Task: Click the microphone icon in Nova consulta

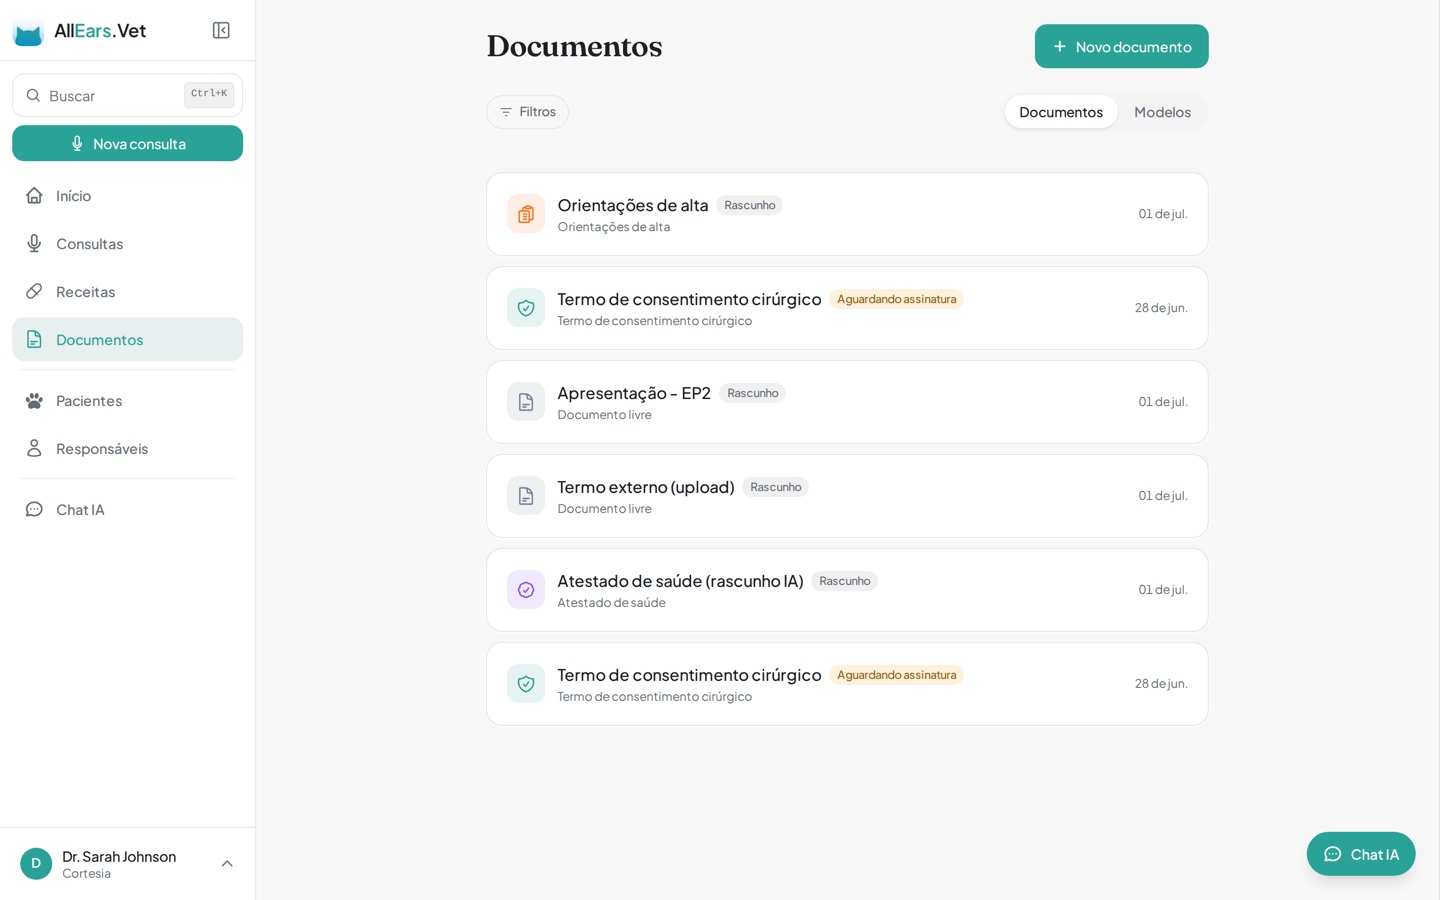Action: pyautogui.click(x=77, y=143)
